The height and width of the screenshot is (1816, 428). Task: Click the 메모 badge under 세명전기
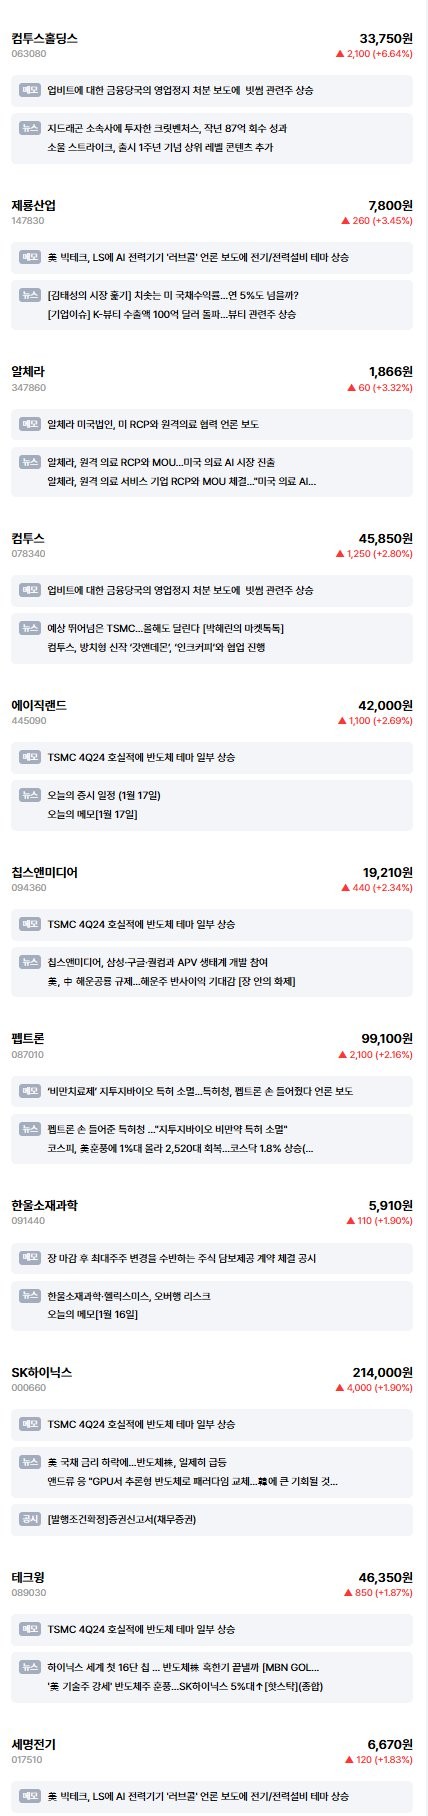[30, 1796]
